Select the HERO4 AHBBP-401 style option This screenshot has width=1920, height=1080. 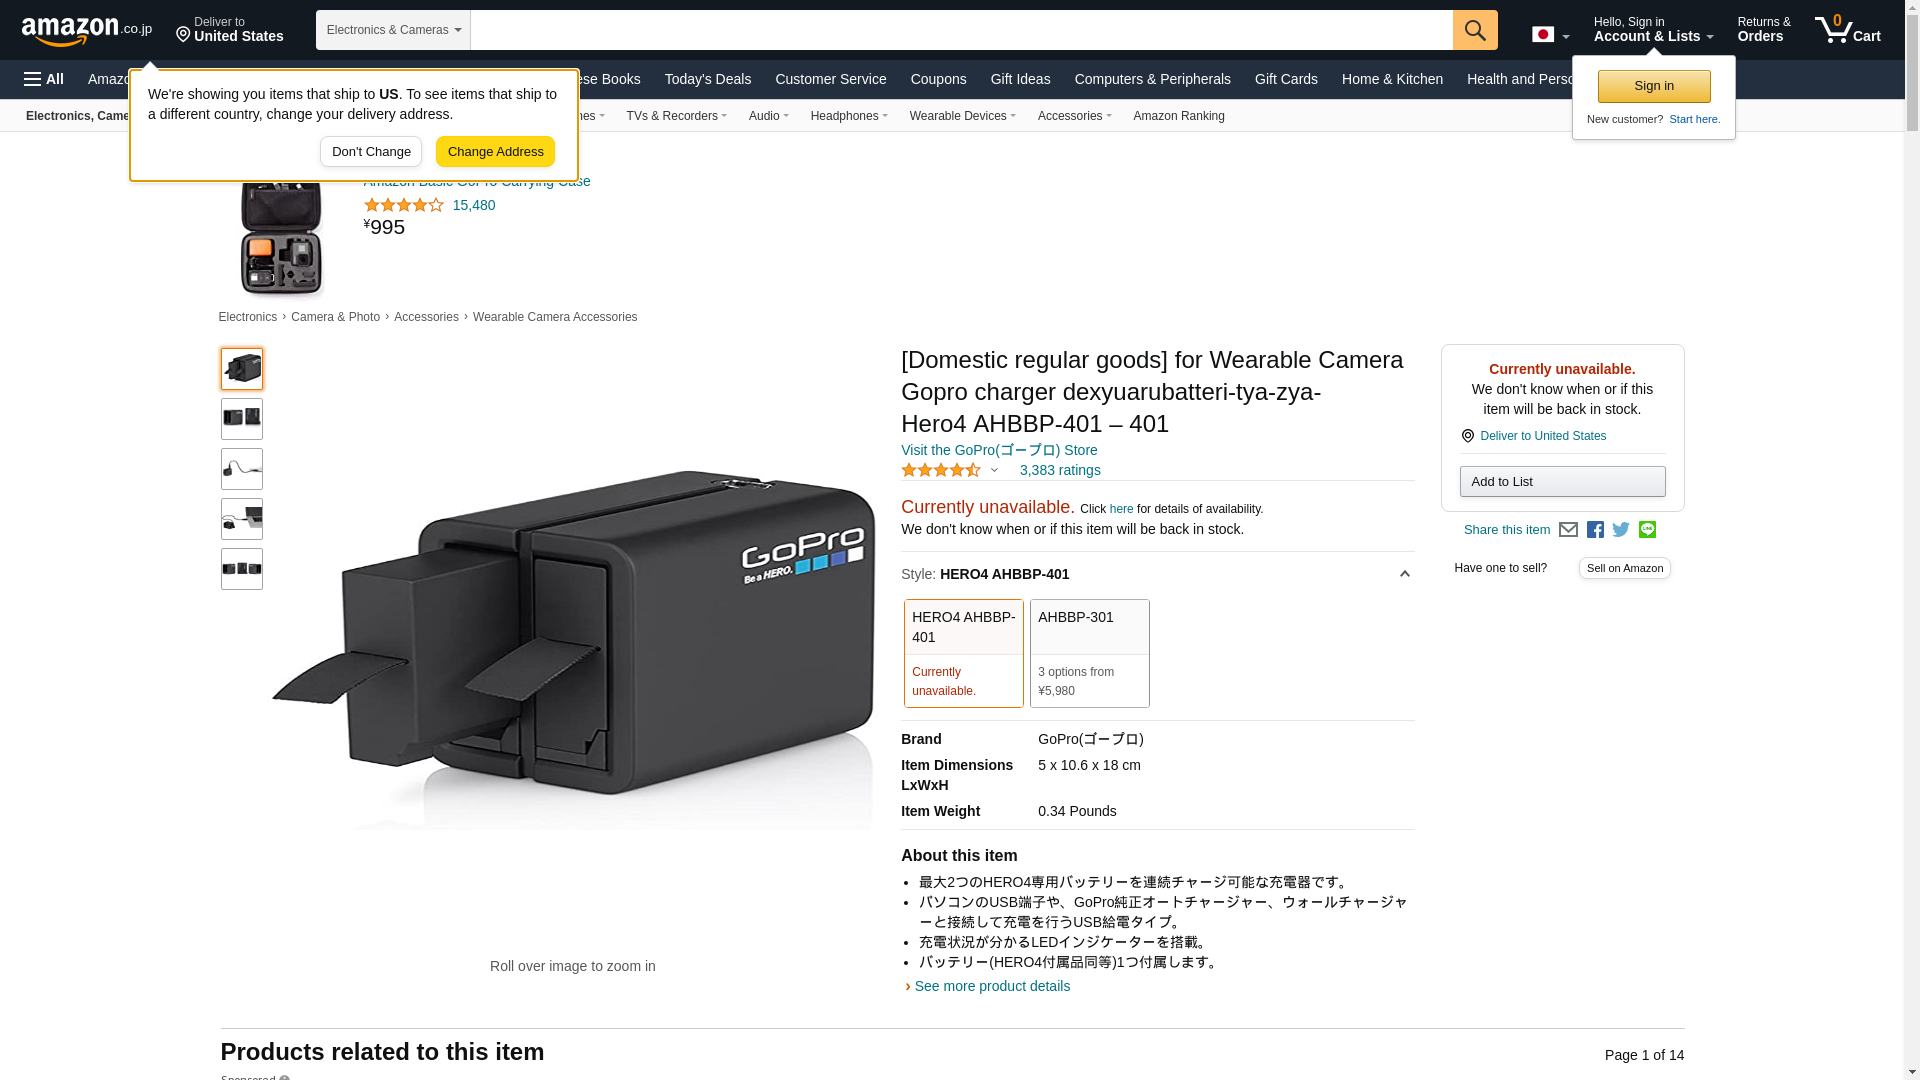tap(964, 653)
